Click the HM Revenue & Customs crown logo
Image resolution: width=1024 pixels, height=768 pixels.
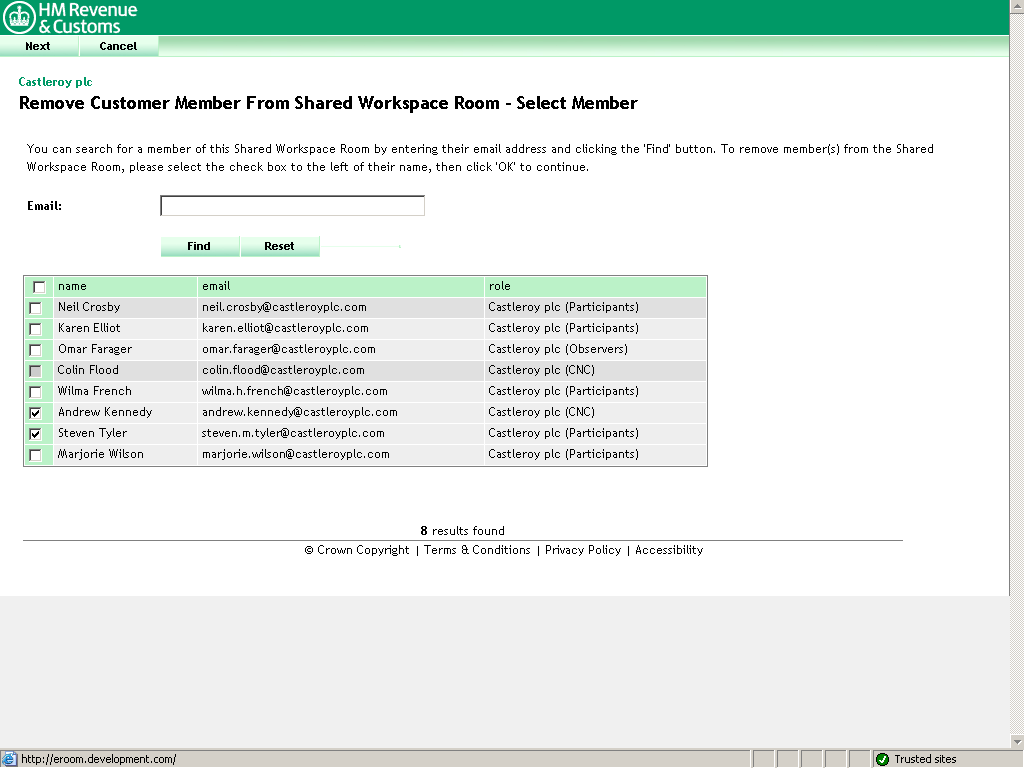click(19, 18)
